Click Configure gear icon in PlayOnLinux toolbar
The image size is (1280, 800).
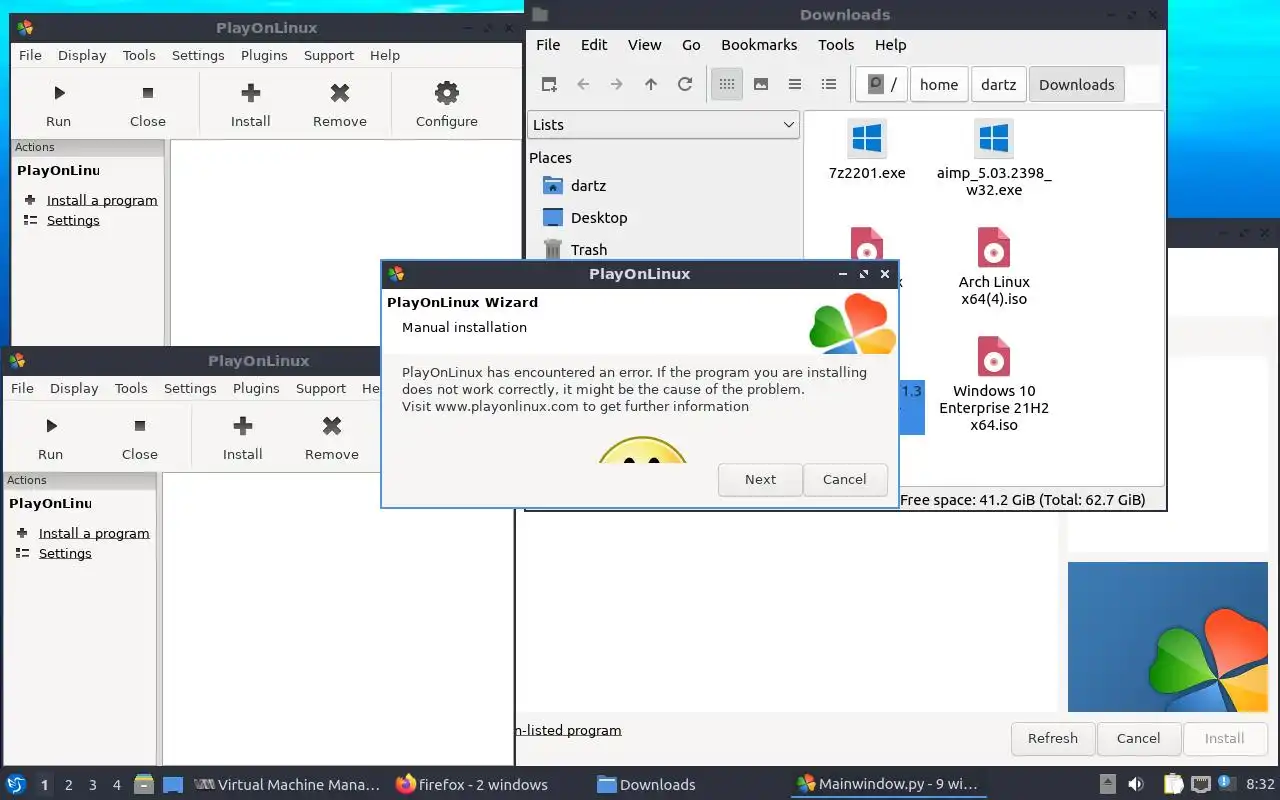point(447,93)
